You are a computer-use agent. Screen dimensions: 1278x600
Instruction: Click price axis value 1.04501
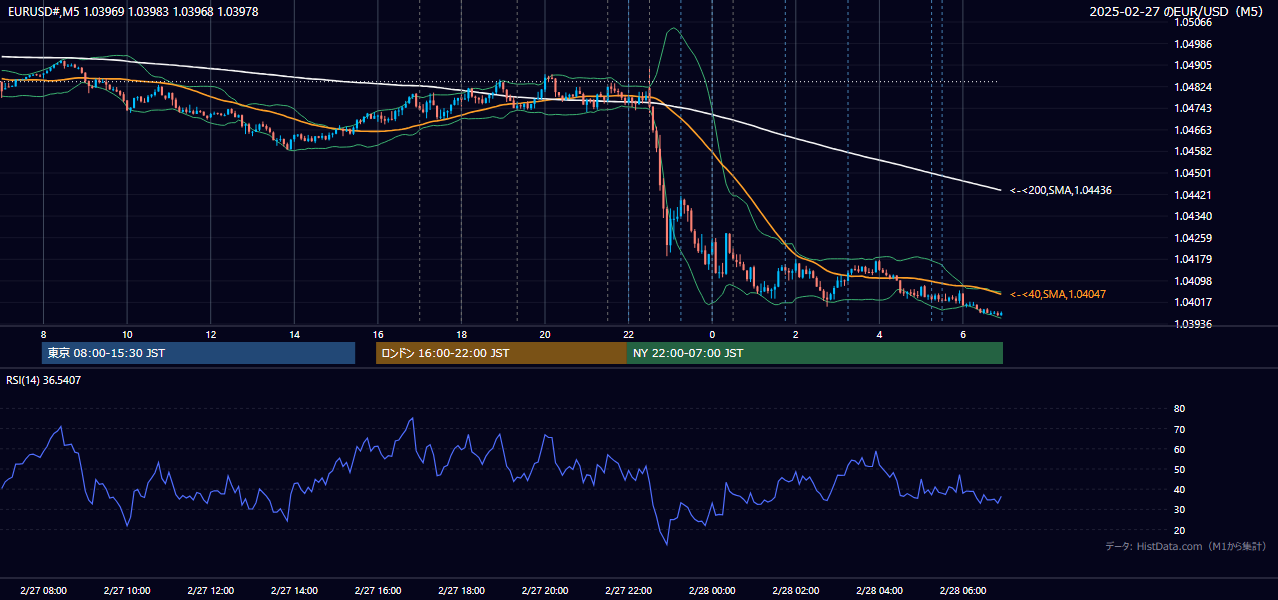tap(1193, 173)
